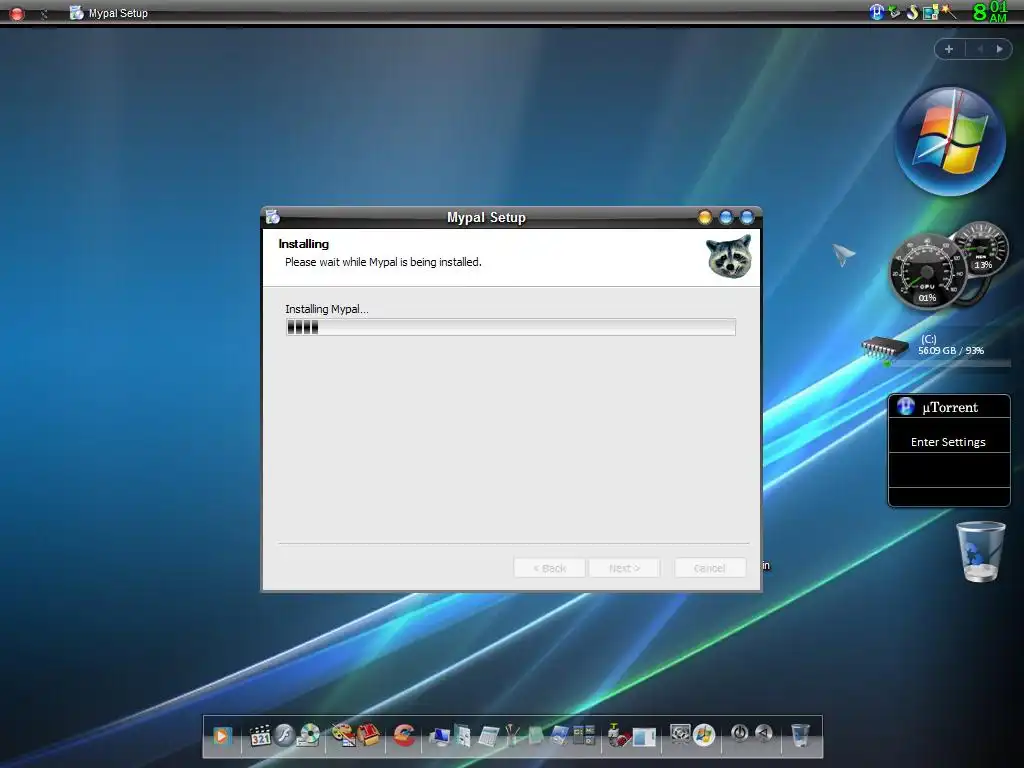Open the recycle bin in the dock

[800, 735]
